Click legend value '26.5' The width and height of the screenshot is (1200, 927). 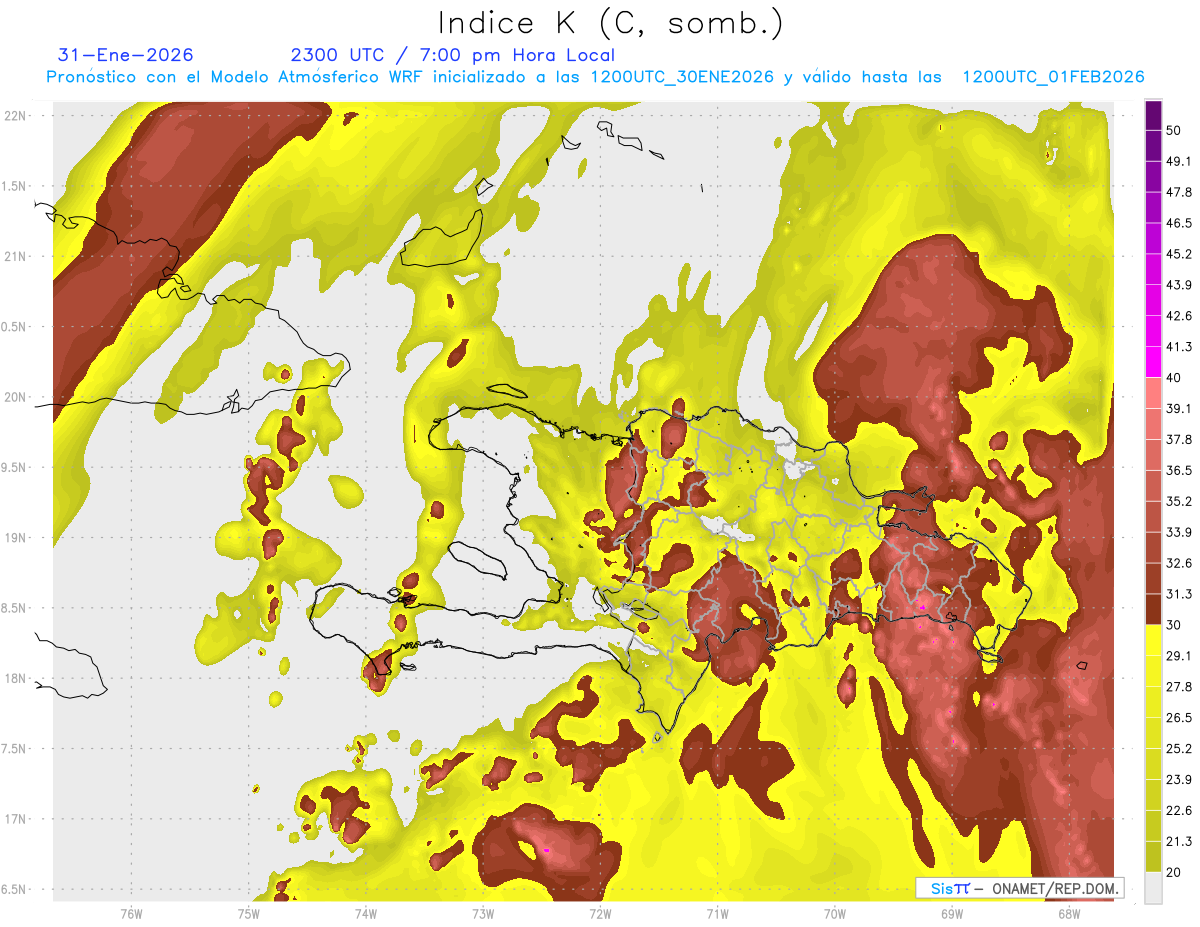click(1178, 718)
